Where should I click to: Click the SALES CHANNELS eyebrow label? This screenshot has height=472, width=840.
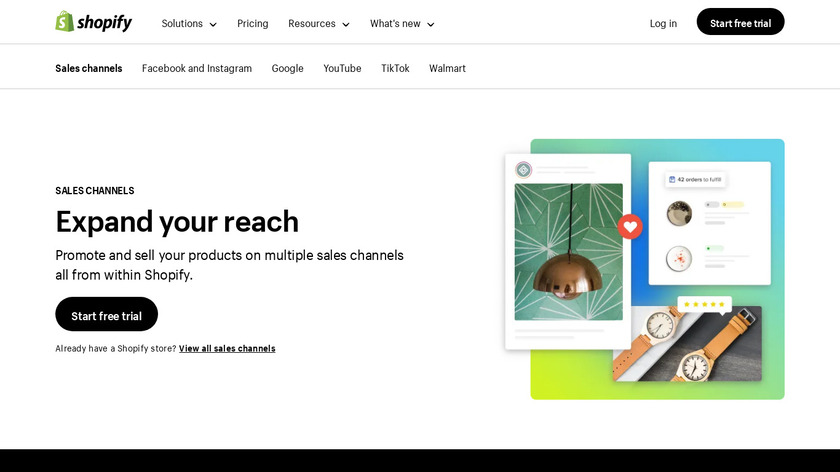(95, 191)
